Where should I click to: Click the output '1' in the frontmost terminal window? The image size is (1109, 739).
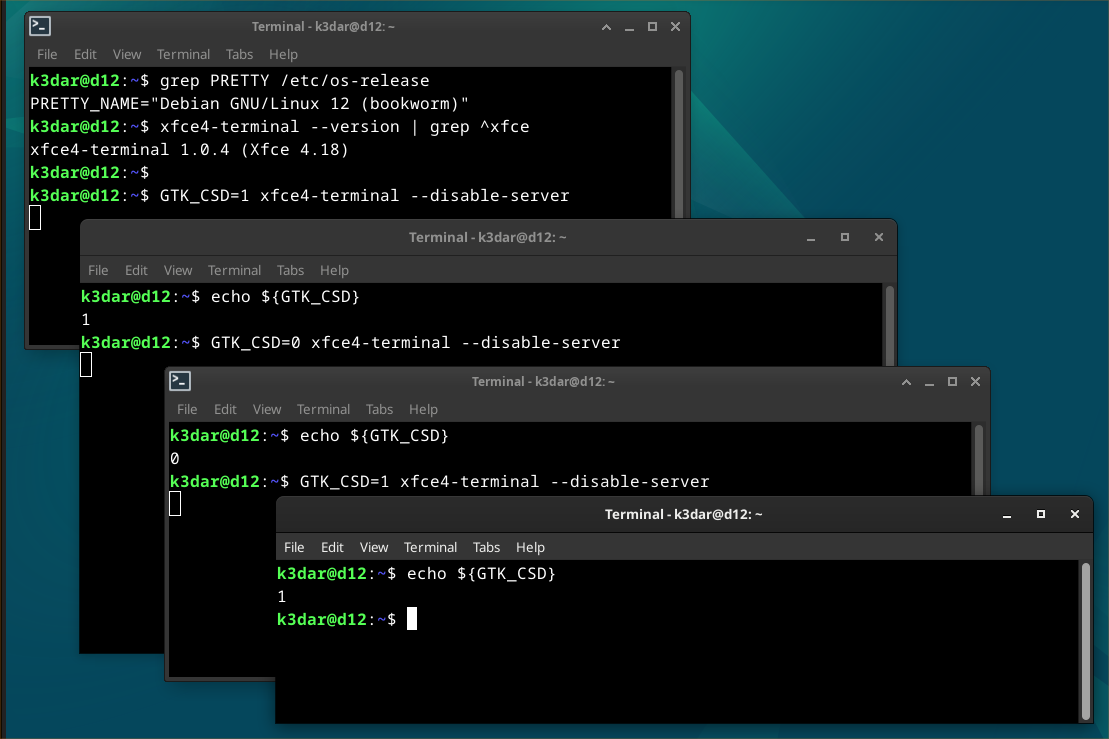[281, 597]
